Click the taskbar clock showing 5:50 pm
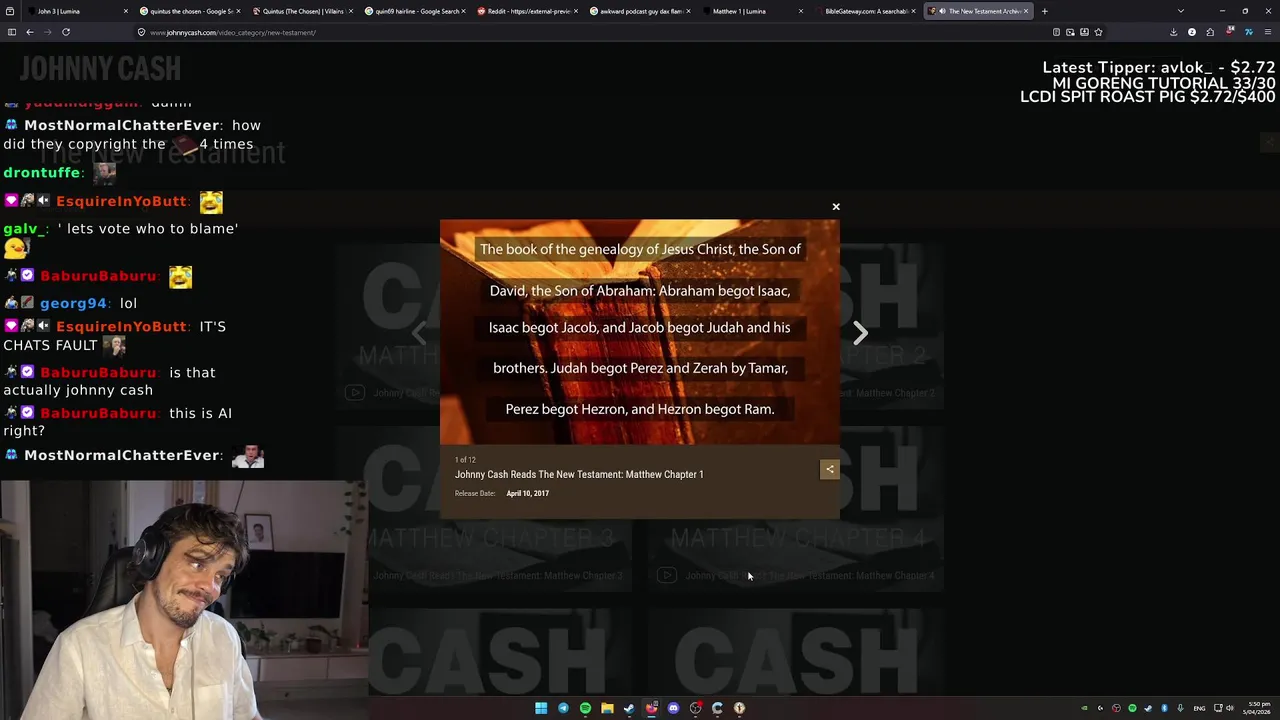This screenshot has width=1280, height=720. click(1256, 708)
